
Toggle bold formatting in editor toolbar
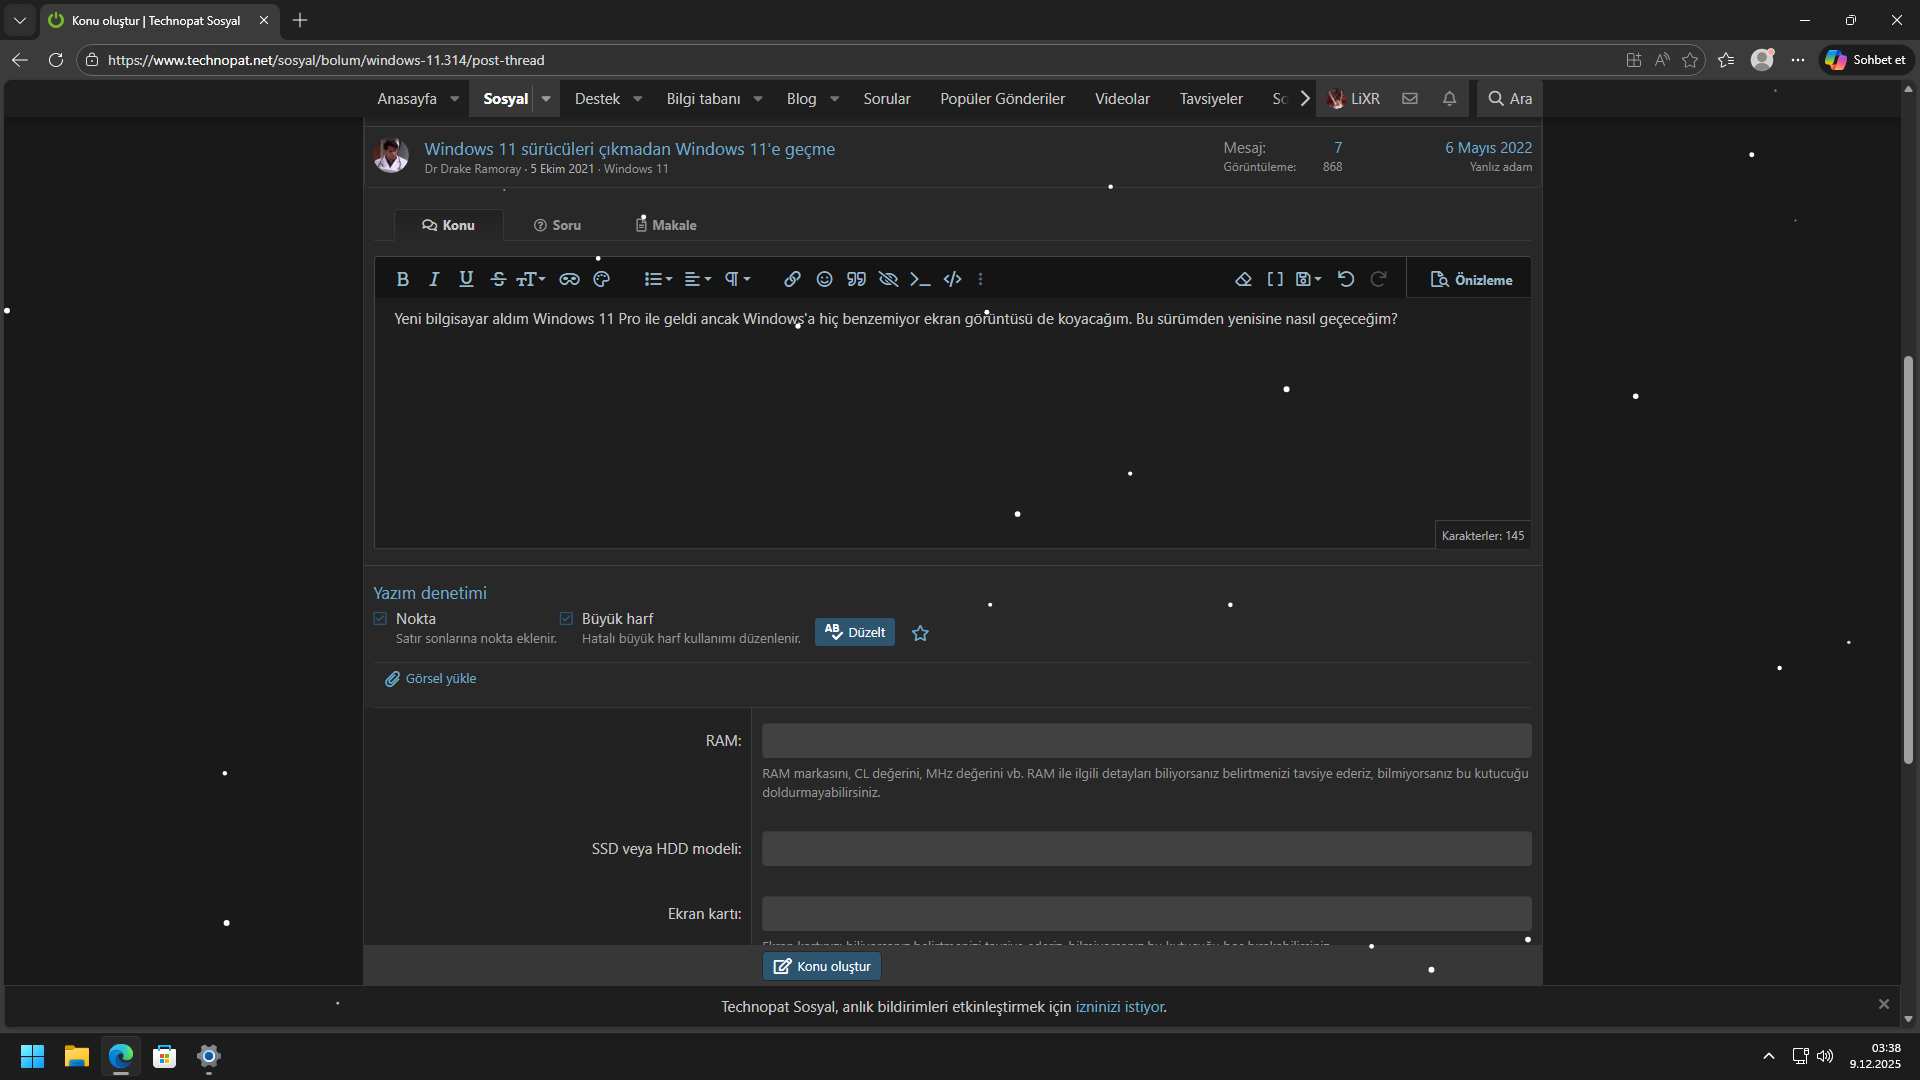coord(402,279)
